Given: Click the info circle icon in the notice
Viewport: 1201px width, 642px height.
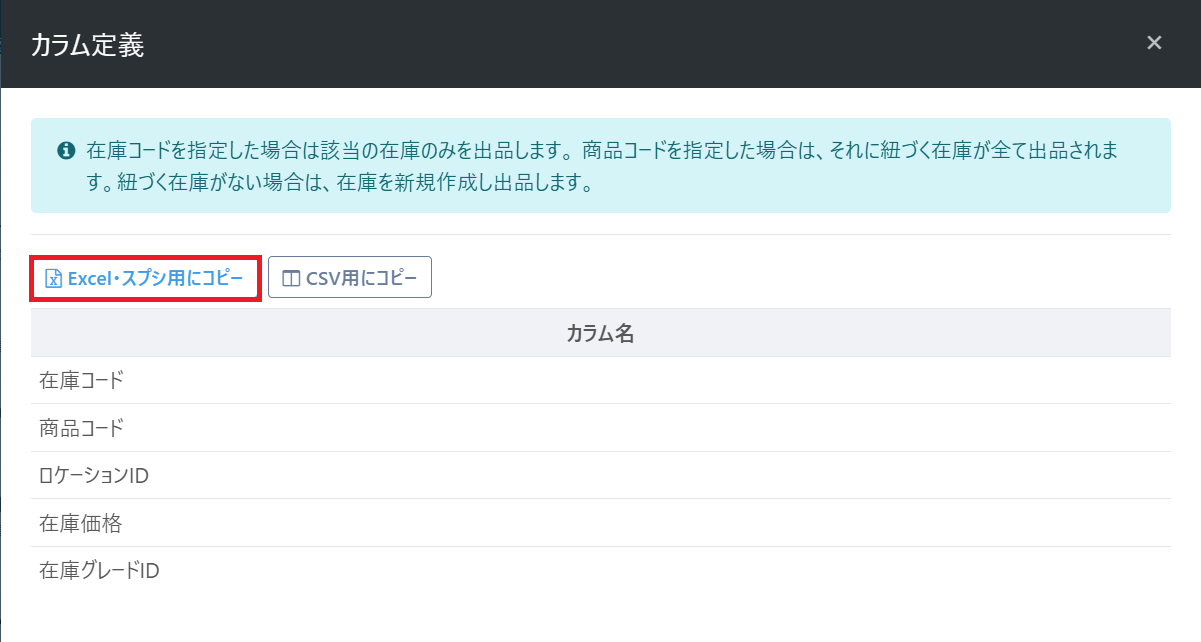Looking at the screenshot, I should (x=66, y=151).
